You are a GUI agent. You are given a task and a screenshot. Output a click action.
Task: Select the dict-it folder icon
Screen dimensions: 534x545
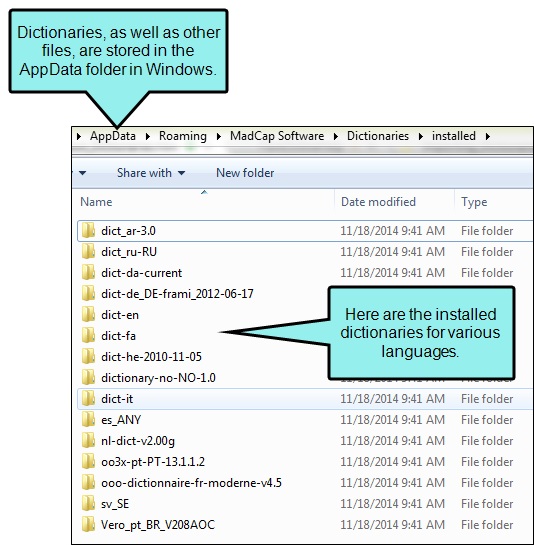pyautogui.click(x=88, y=398)
